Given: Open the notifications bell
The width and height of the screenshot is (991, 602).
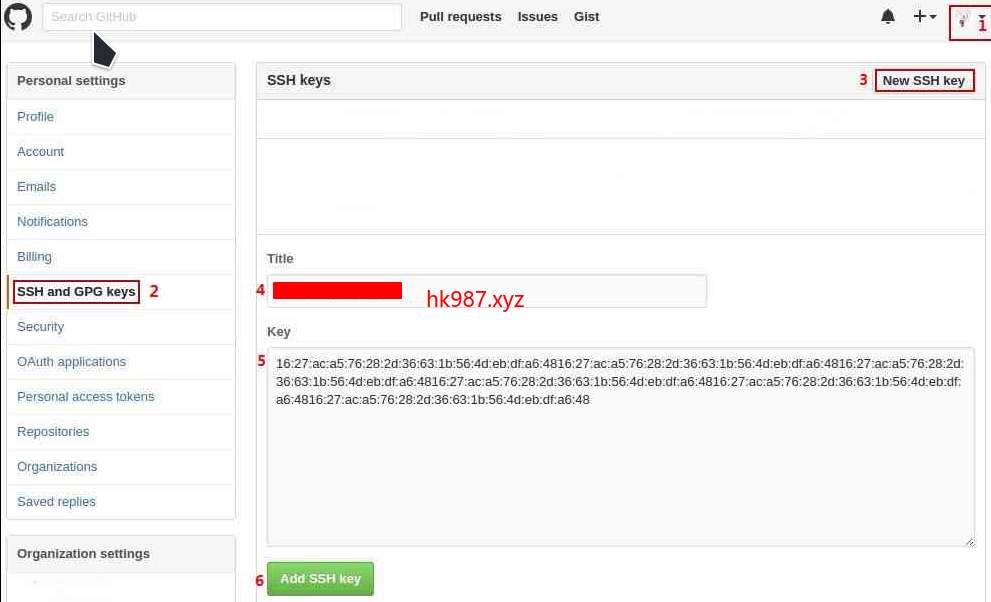Looking at the screenshot, I should click(x=887, y=16).
